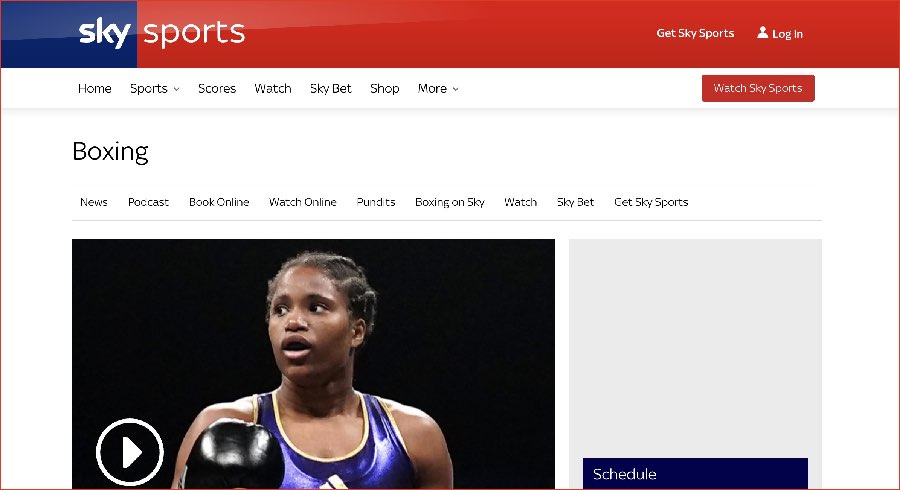Click the Log in user icon

(x=762, y=32)
